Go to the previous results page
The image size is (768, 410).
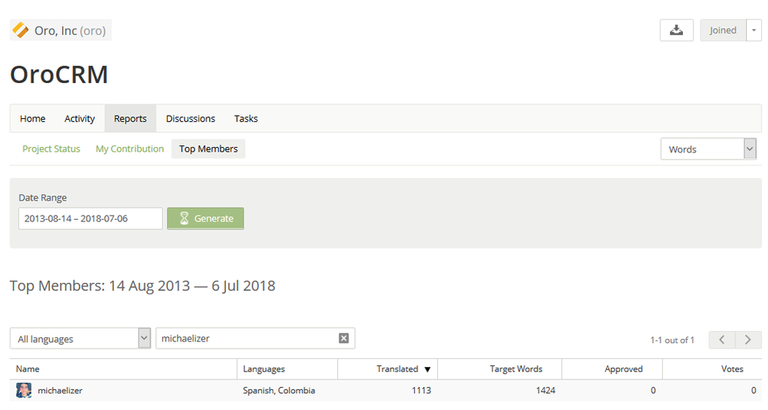click(x=722, y=340)
